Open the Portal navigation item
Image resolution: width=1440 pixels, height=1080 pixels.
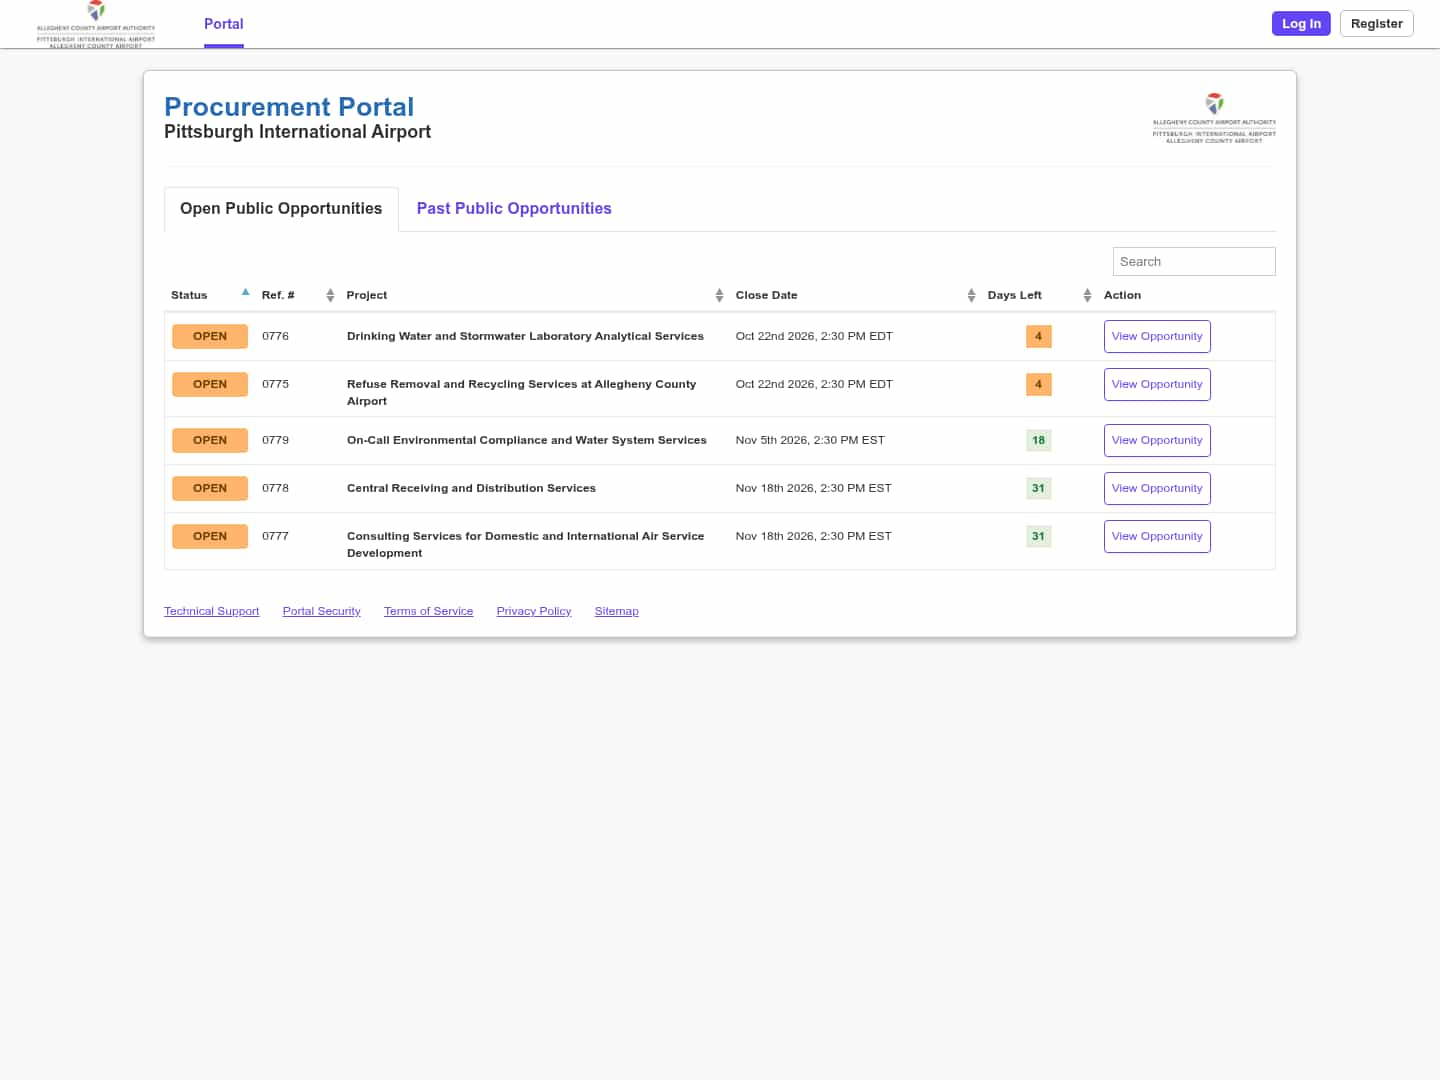coord(224,24)
